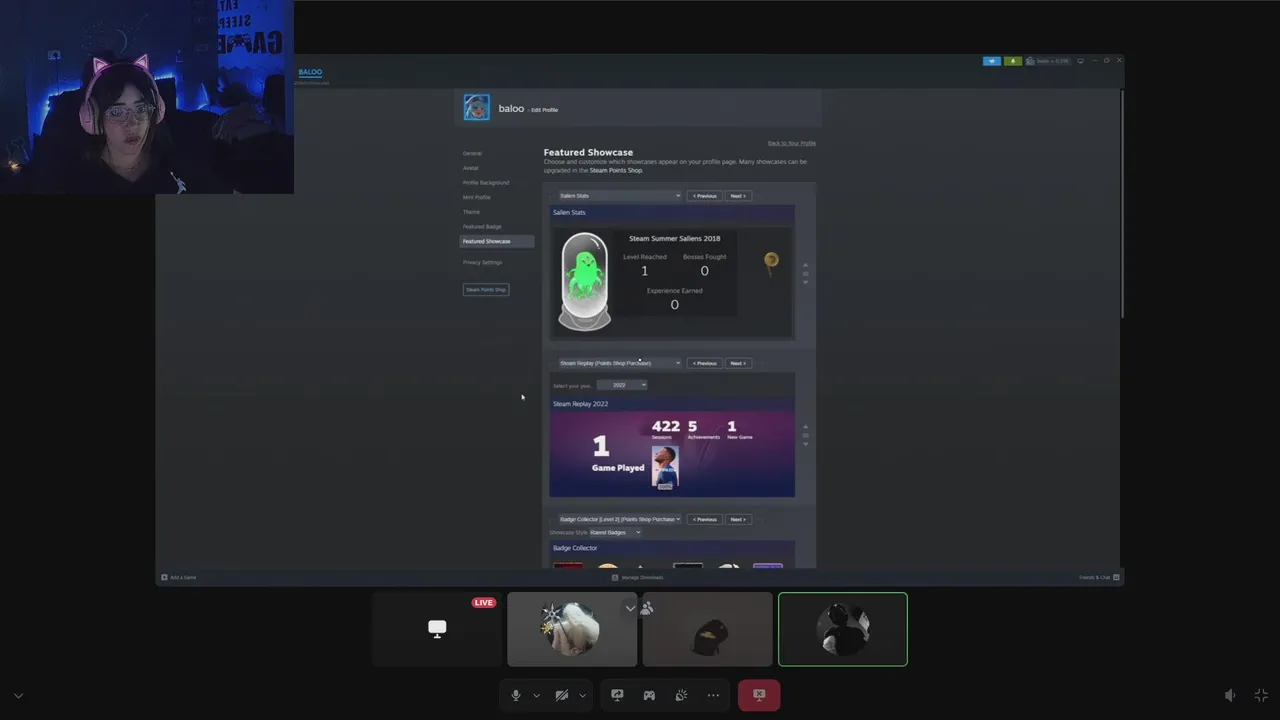Click the members icon above the tiles
Viewport: 1280px width, 720px height.
pos(647,607)
